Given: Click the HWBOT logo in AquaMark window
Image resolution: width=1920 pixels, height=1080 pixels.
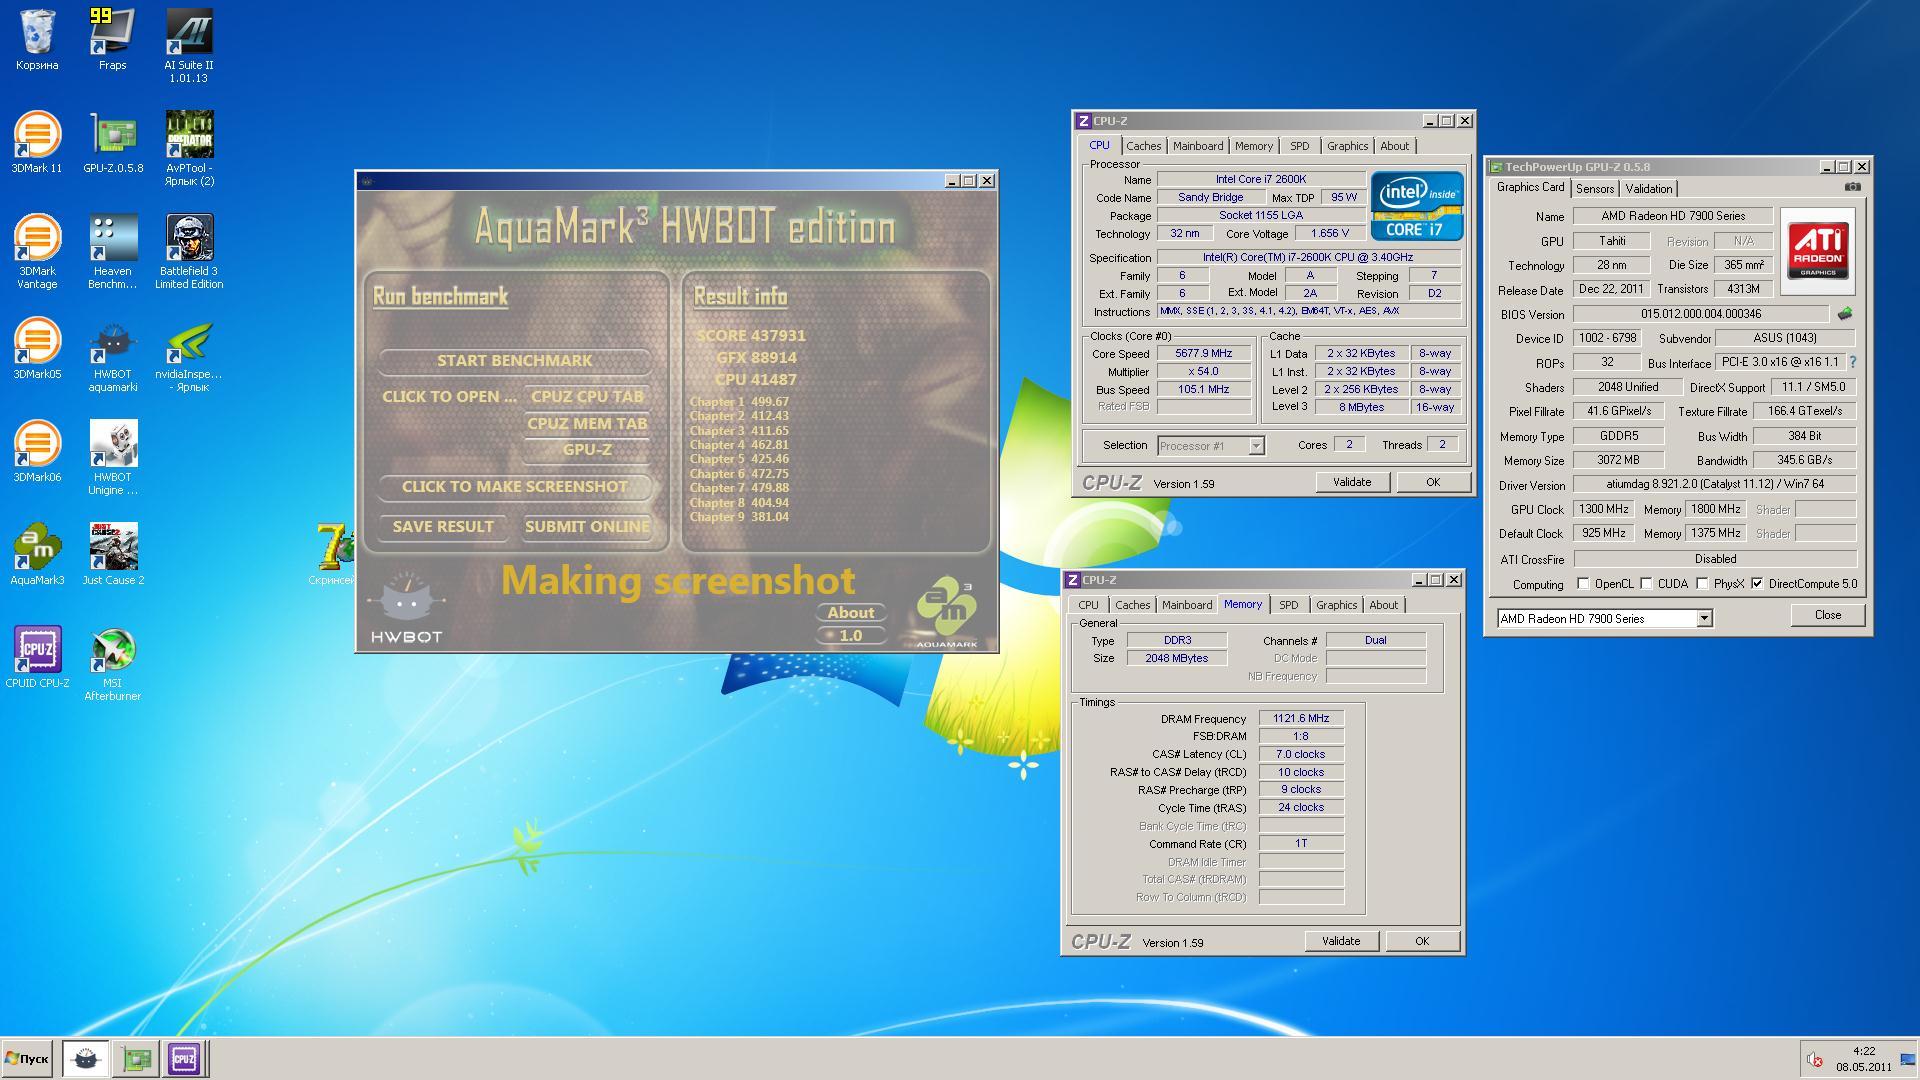Looking at the screenshot, I should pos(405,607).
